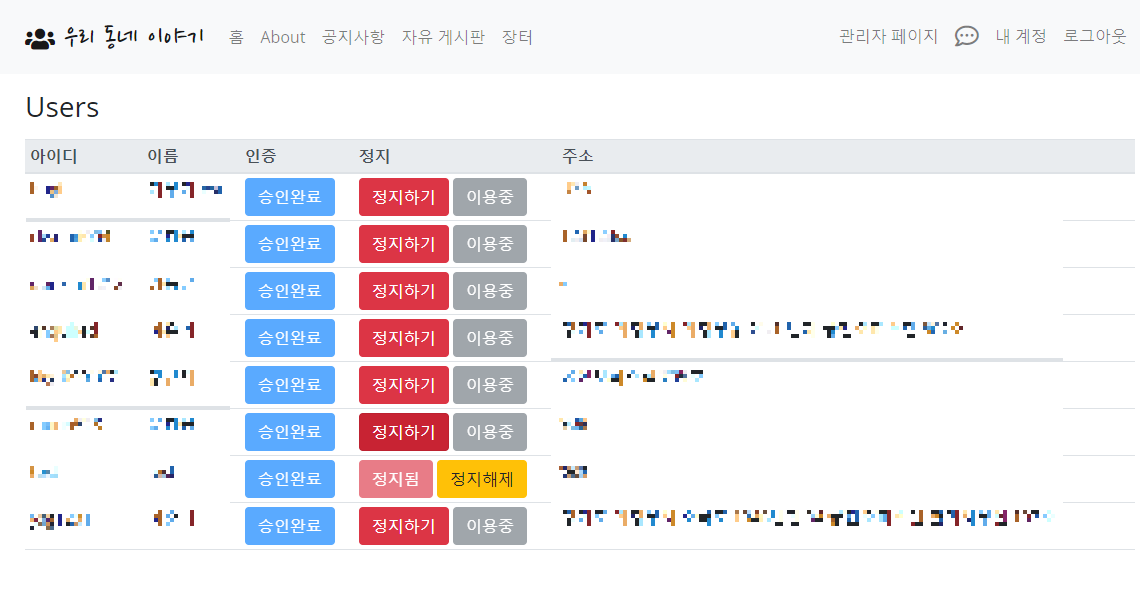Click the 승인완료 button on the first user row
The image size is (1140, 592).
point(289,196)
